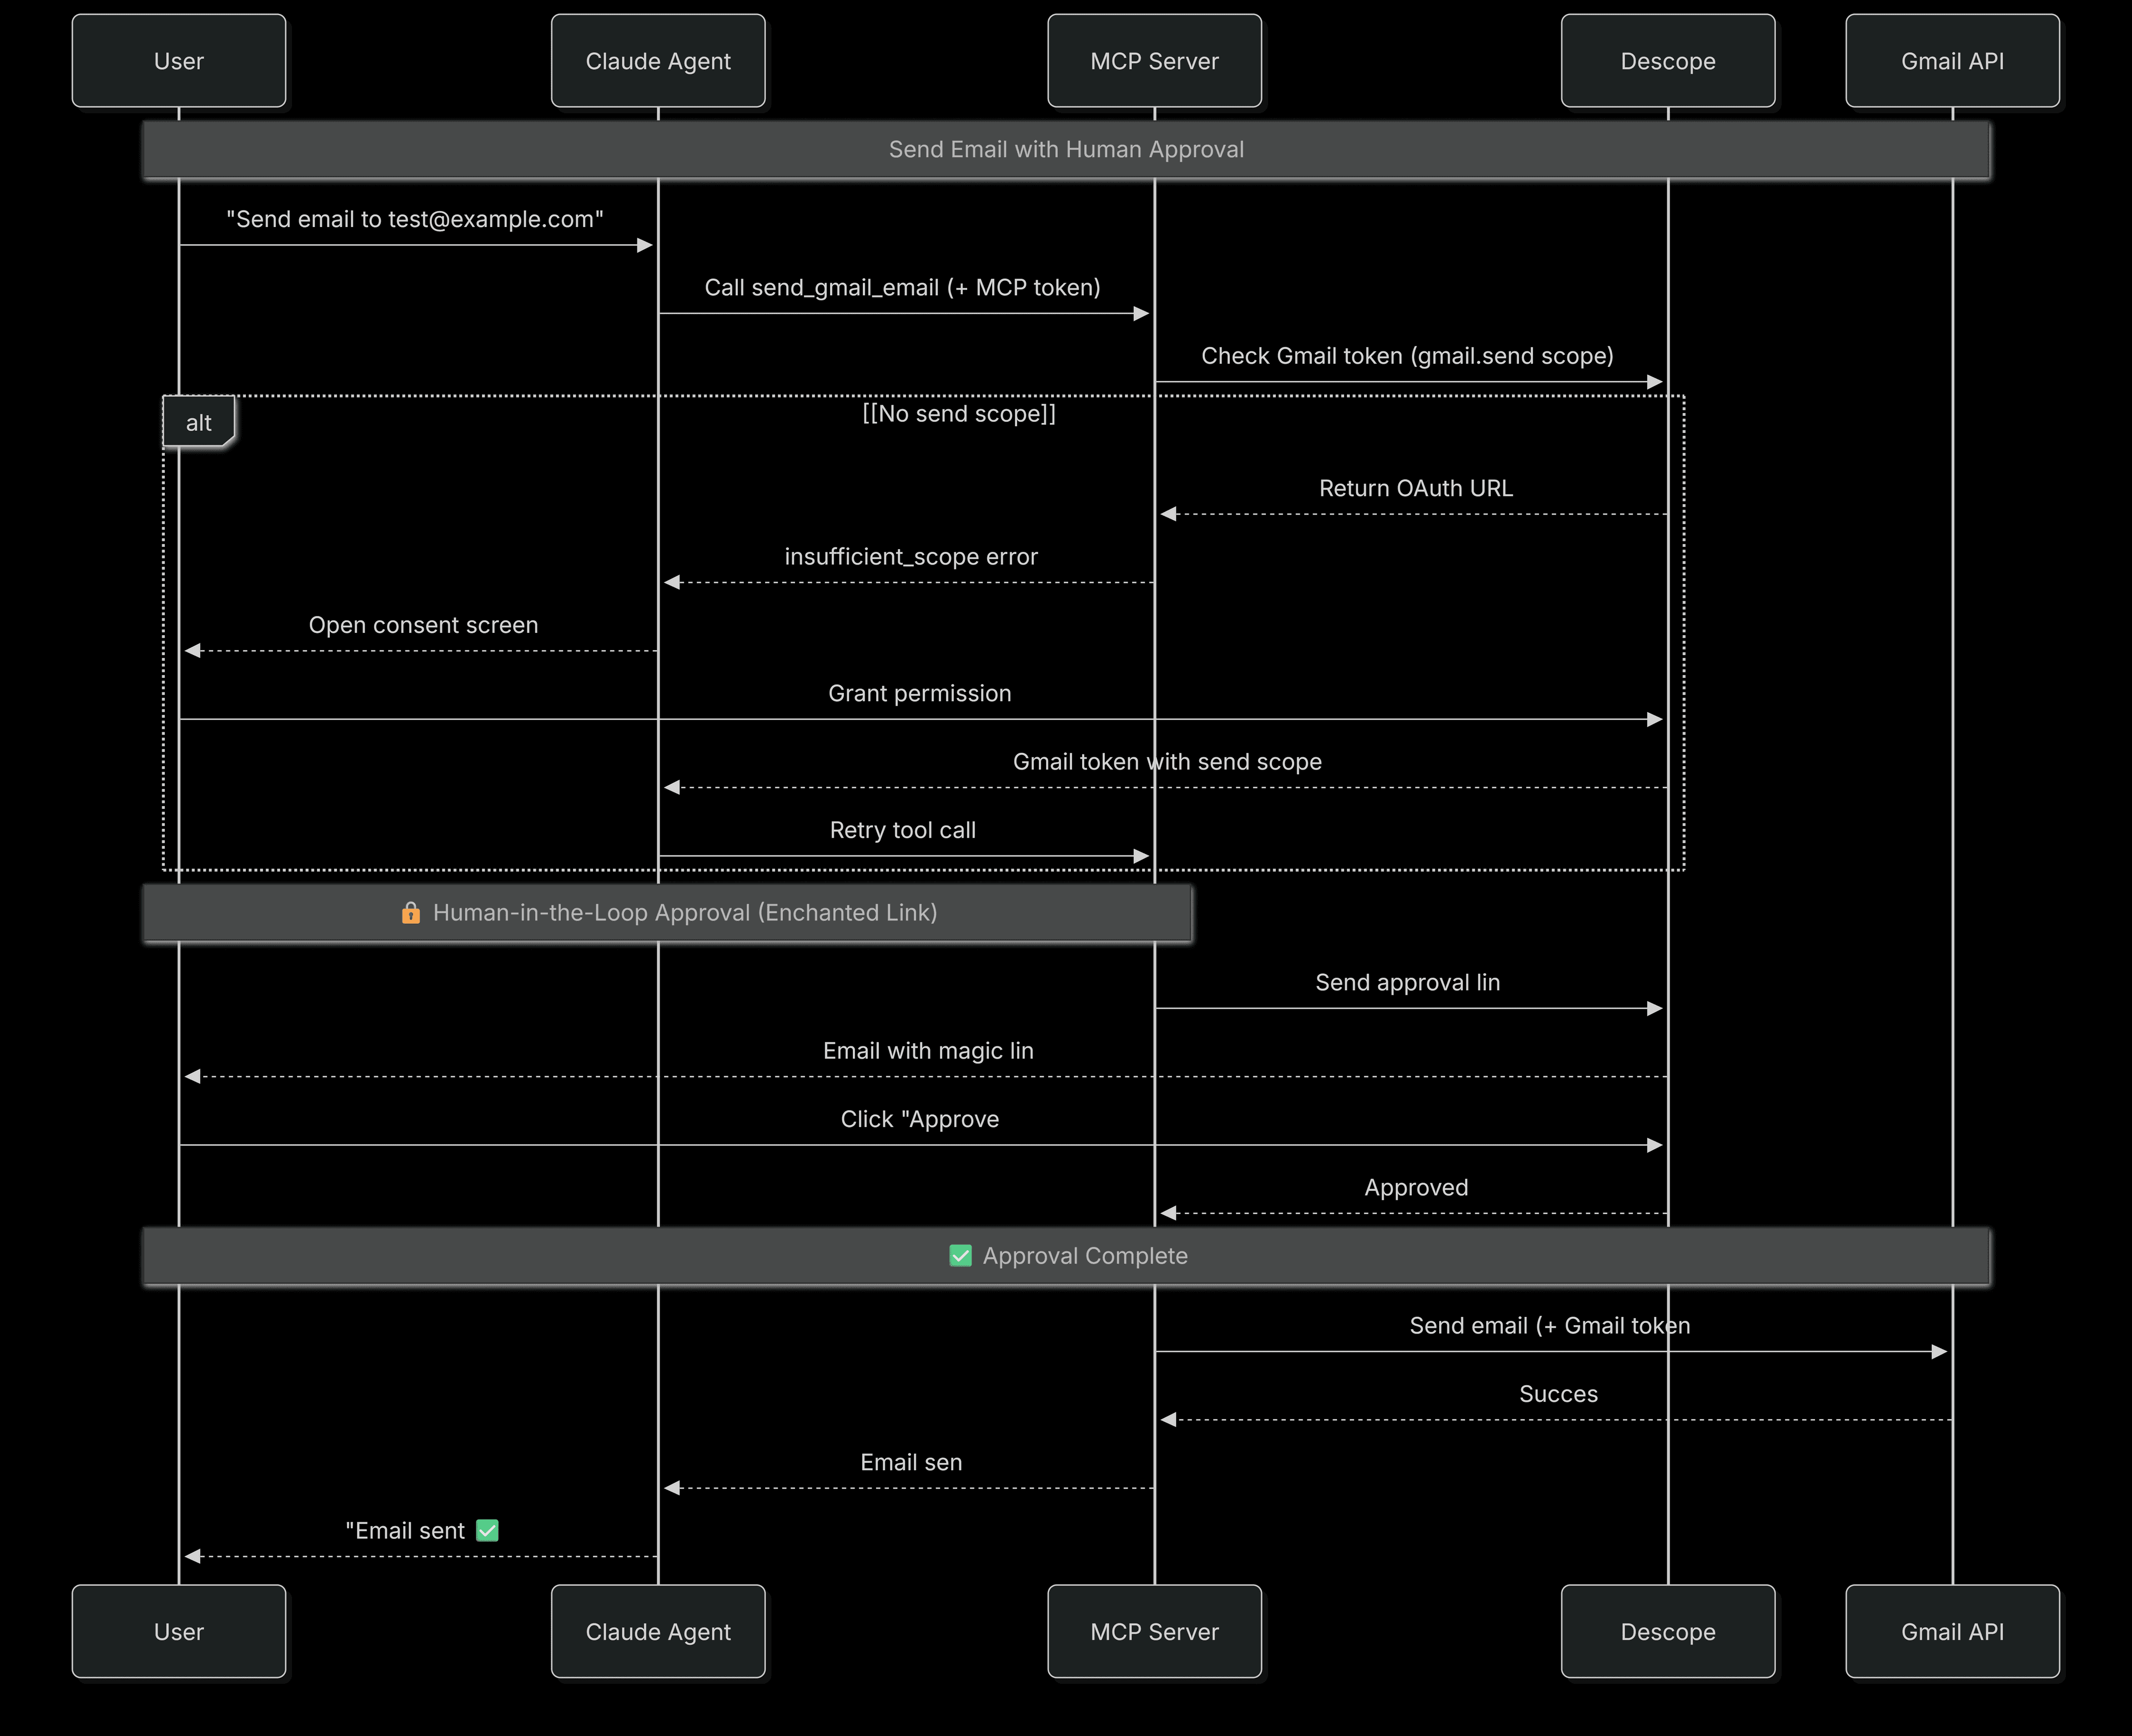The height and width of the screenshot is (1736, 2132).
Task: Click the "Retry tool call" message label
Action: point(903,830)
